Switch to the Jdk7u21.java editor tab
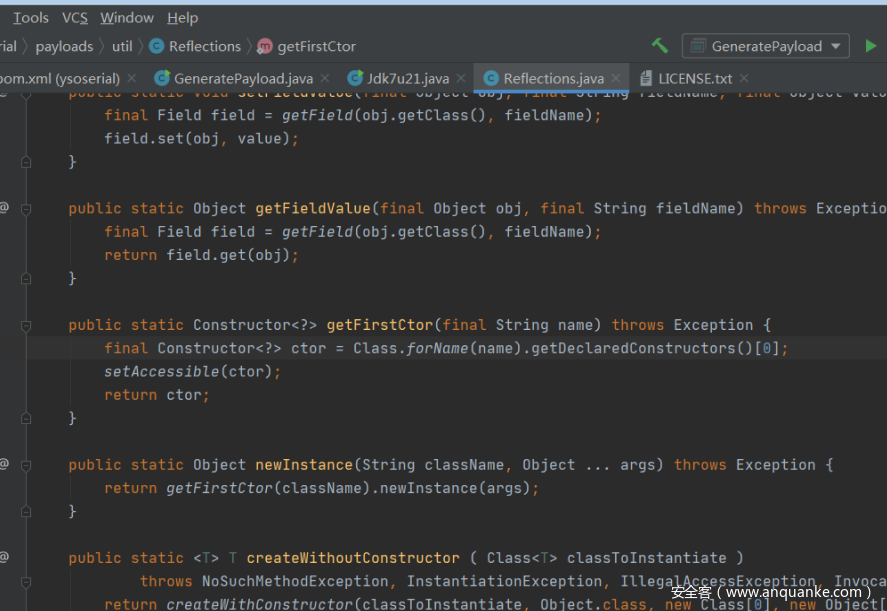The image size is (887, 611). (407, 78)
